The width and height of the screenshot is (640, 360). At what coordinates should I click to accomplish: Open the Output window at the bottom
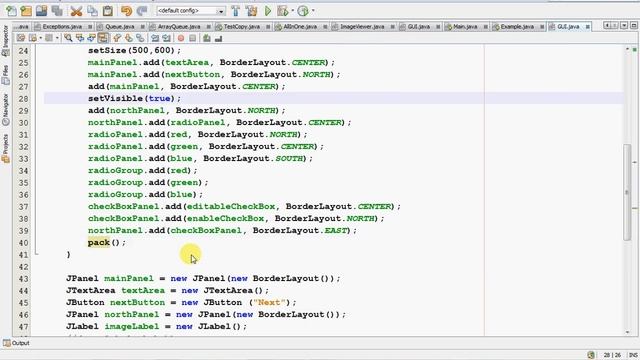point(16,343)
